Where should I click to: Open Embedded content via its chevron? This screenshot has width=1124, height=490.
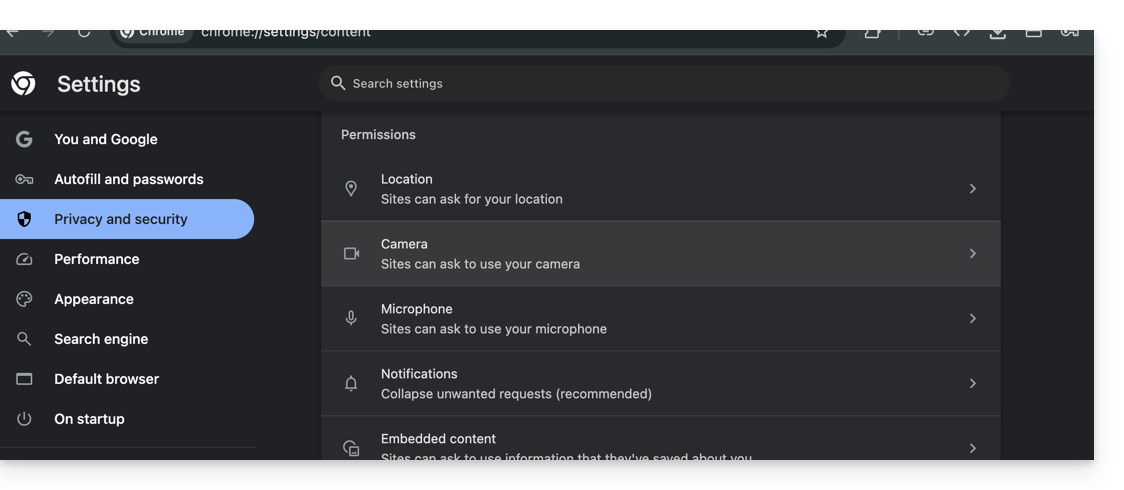972,448
